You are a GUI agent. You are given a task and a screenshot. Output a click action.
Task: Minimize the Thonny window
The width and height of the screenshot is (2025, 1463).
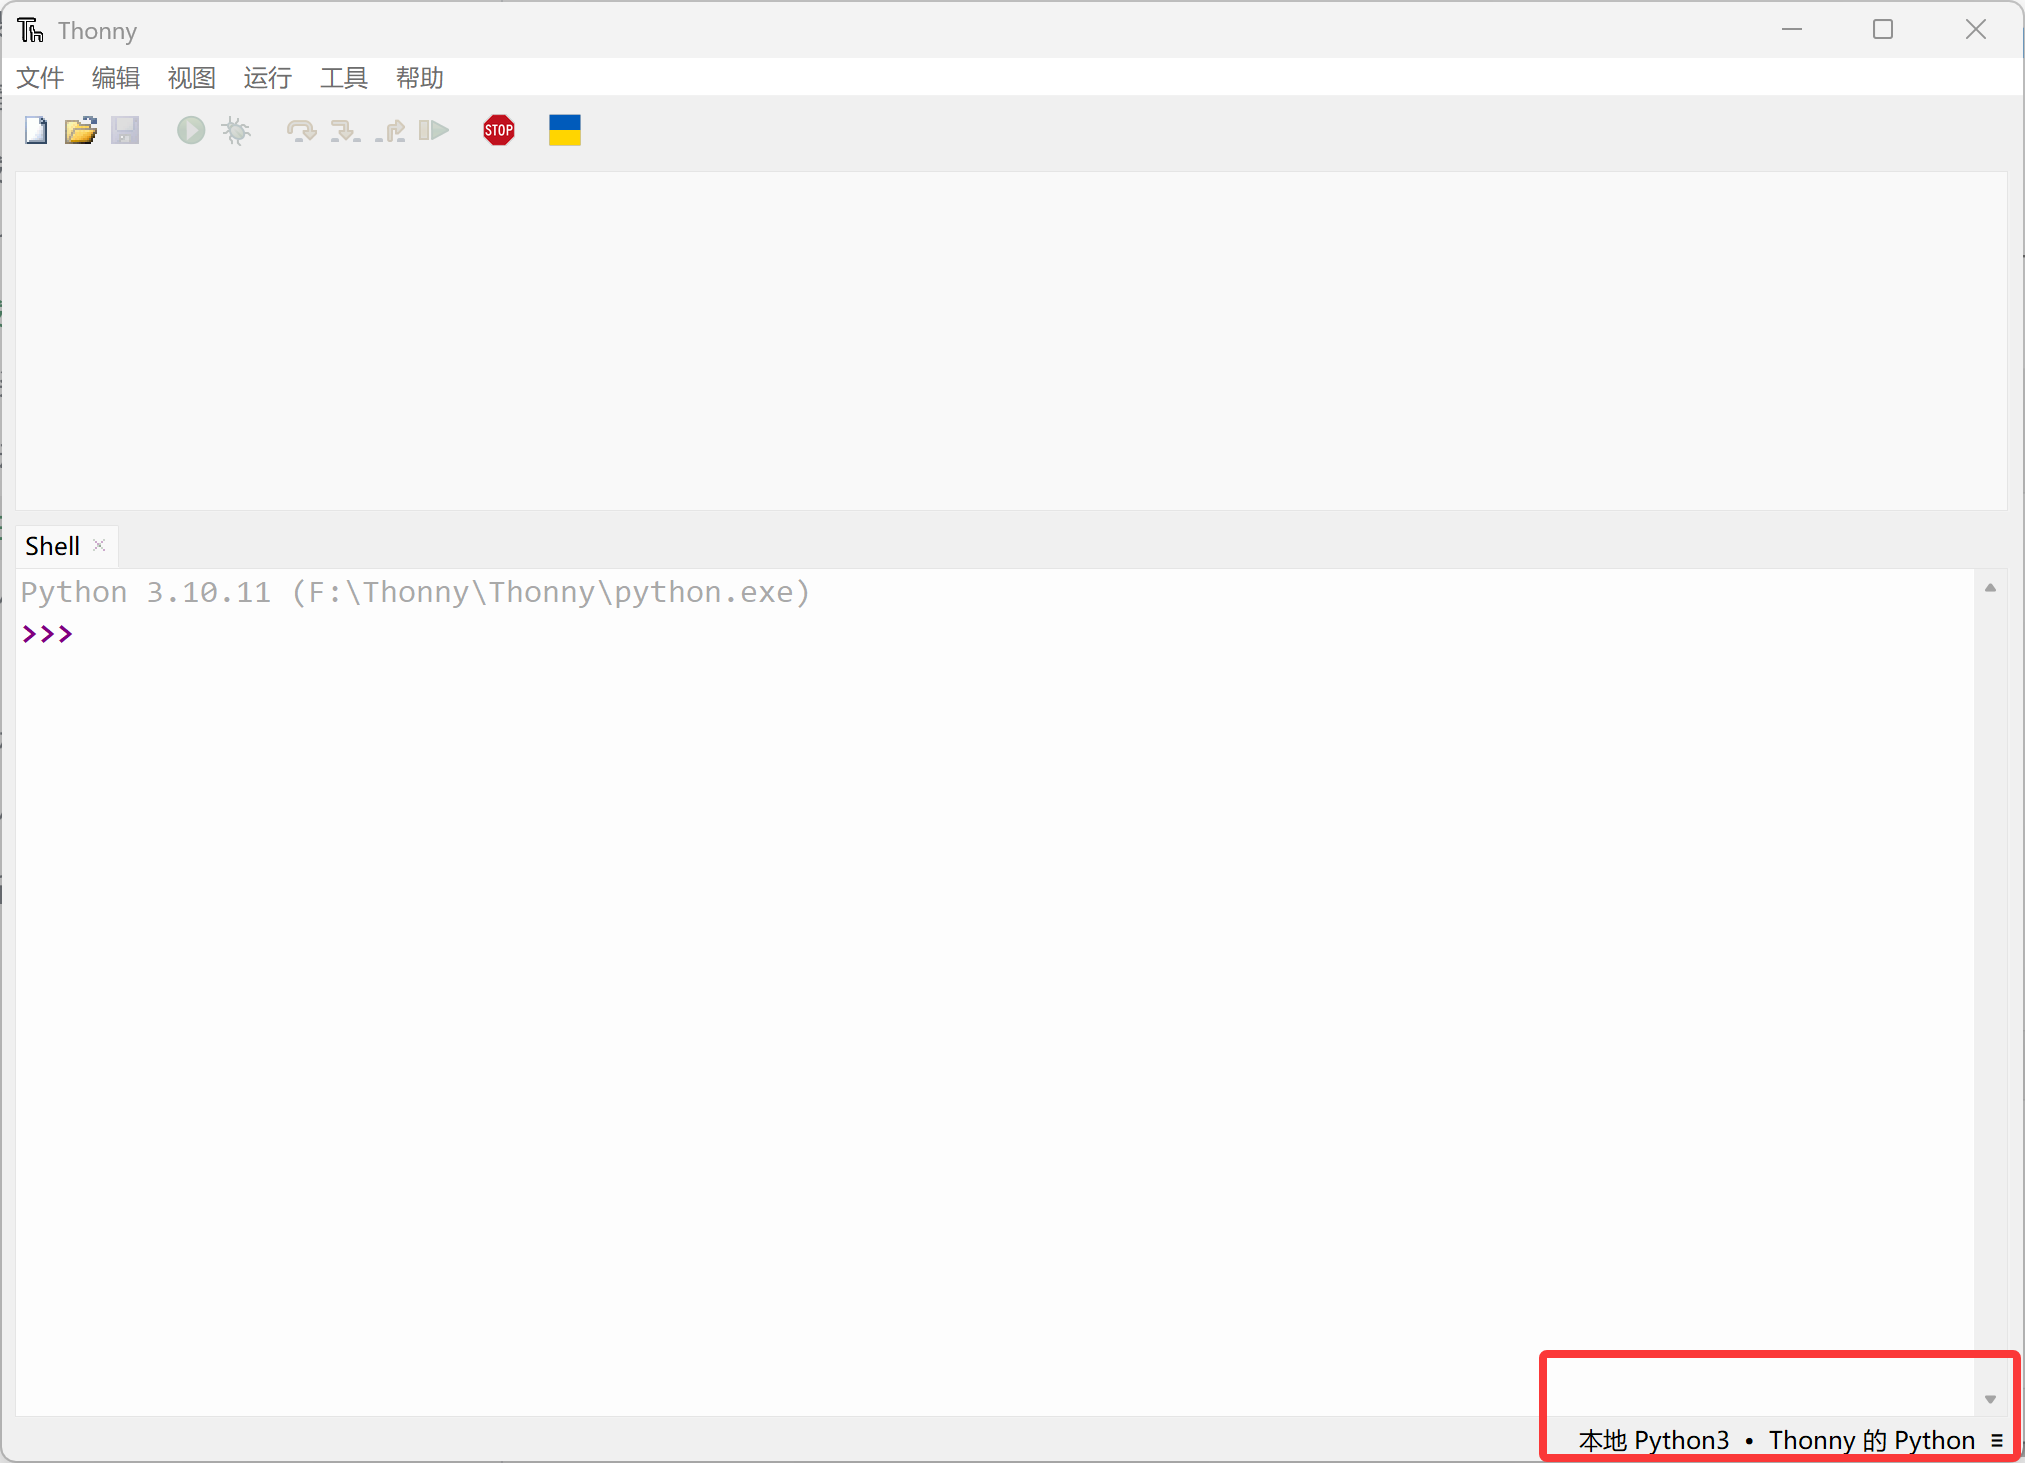click(x=1792, y=30)
